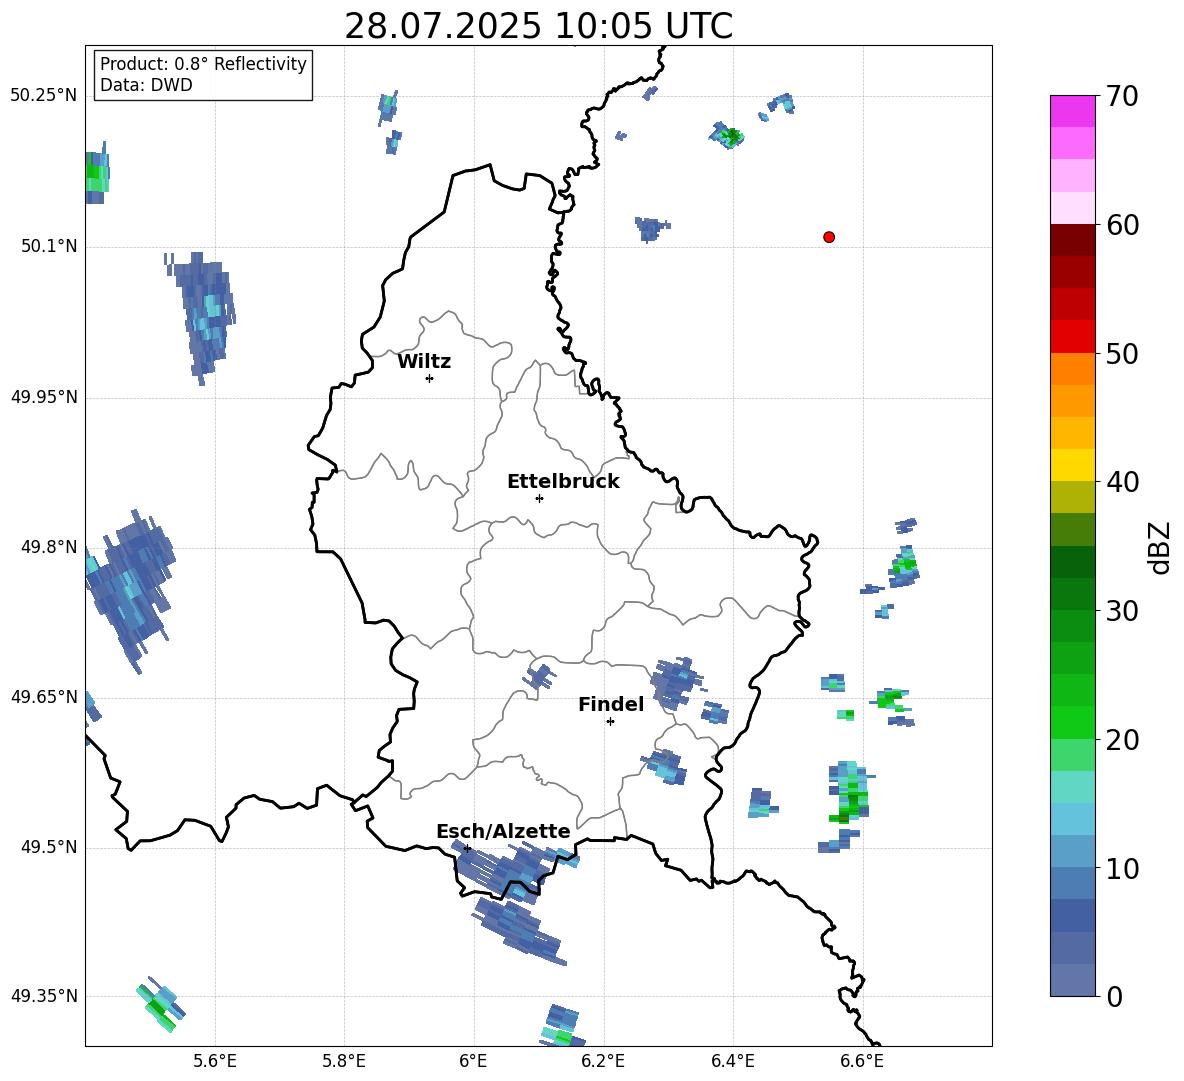
Task: Click the dBZ colorbar label
Action: 1161,547
